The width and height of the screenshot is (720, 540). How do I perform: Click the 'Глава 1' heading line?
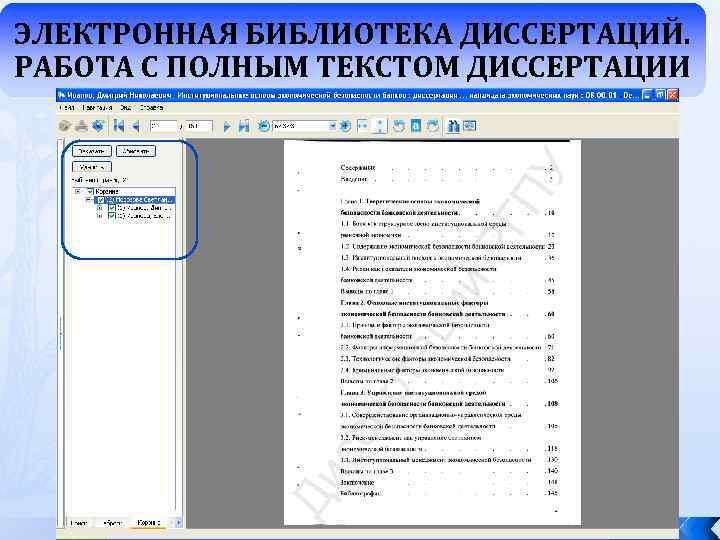[410, 202]
